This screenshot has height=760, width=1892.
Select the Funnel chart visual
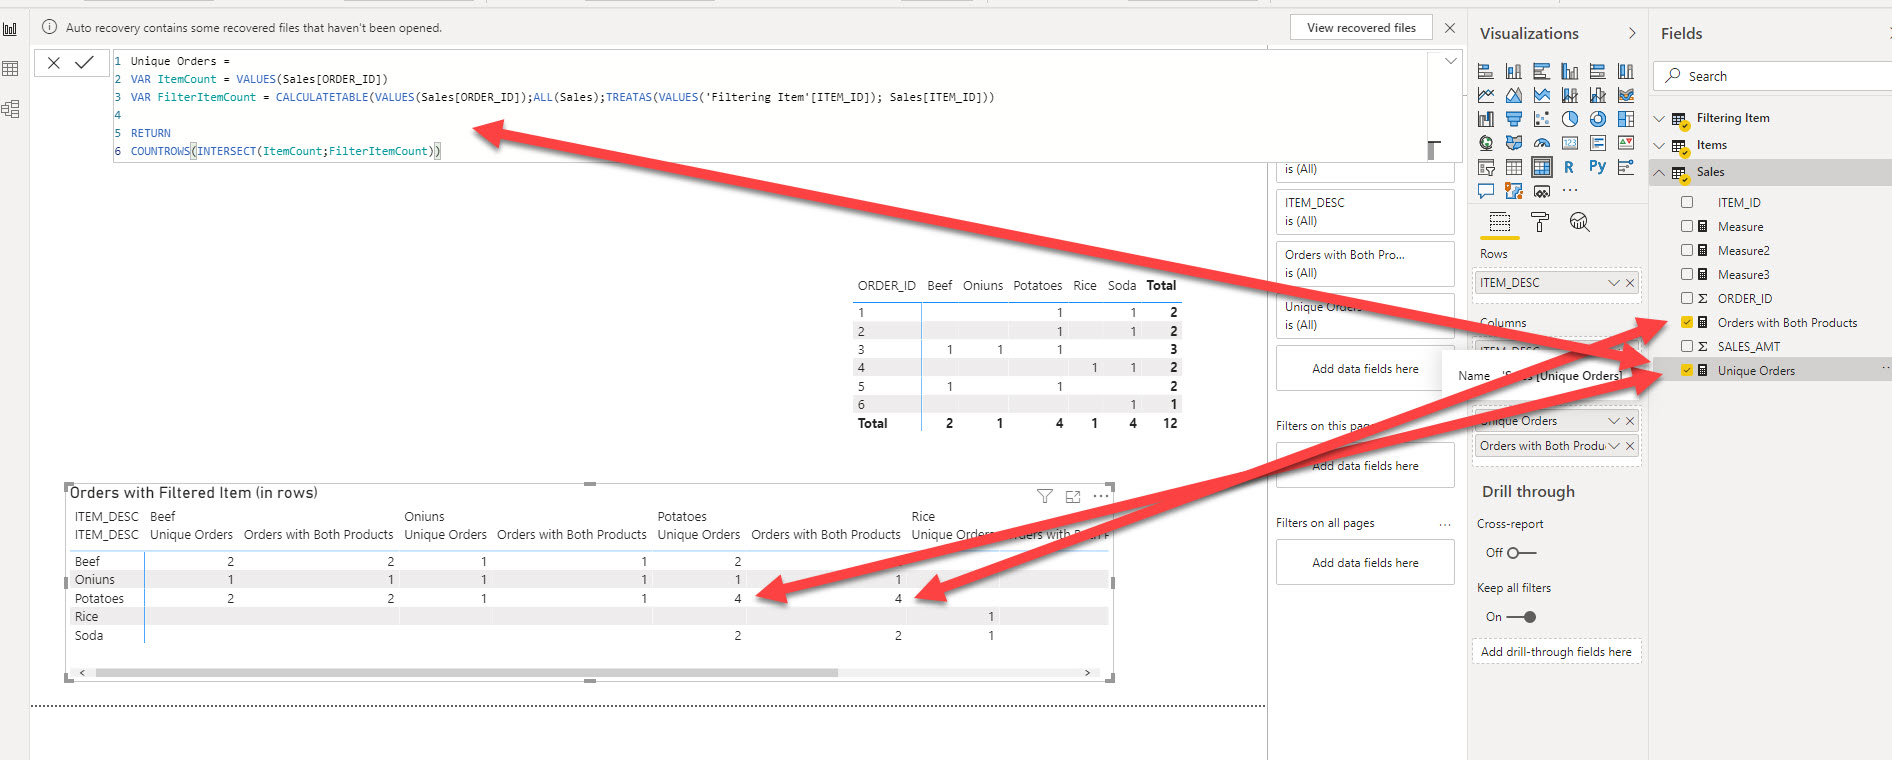pyautogui.click(x=1514, y=119)
